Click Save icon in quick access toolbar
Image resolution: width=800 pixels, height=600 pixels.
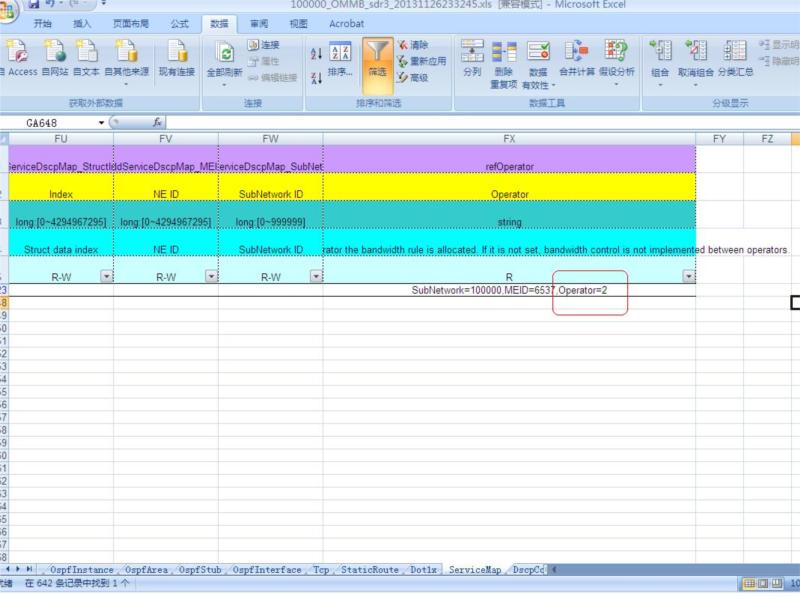tap(34, 5)
